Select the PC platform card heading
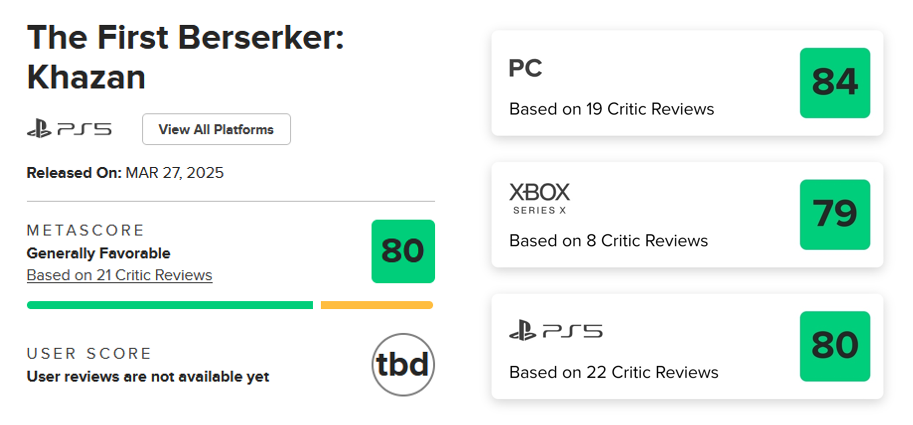The height and width of the screenshot is (425, 913). click(525, 69)
